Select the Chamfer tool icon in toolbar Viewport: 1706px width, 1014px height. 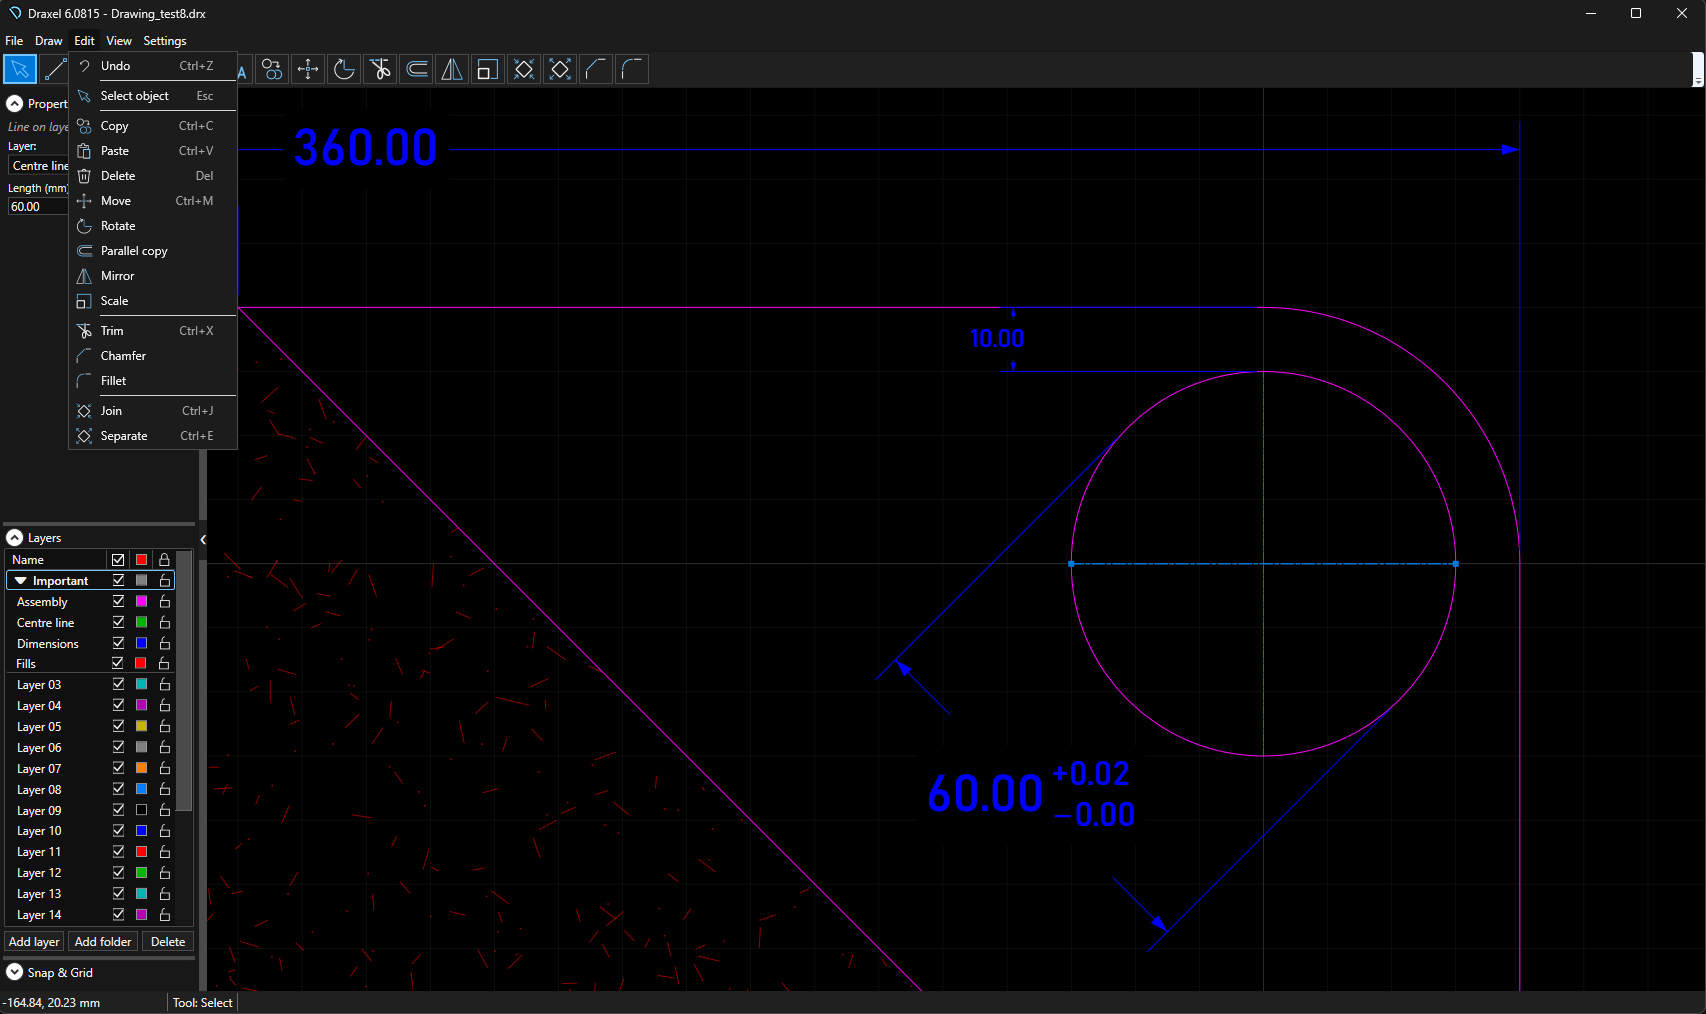coord(596,69)
